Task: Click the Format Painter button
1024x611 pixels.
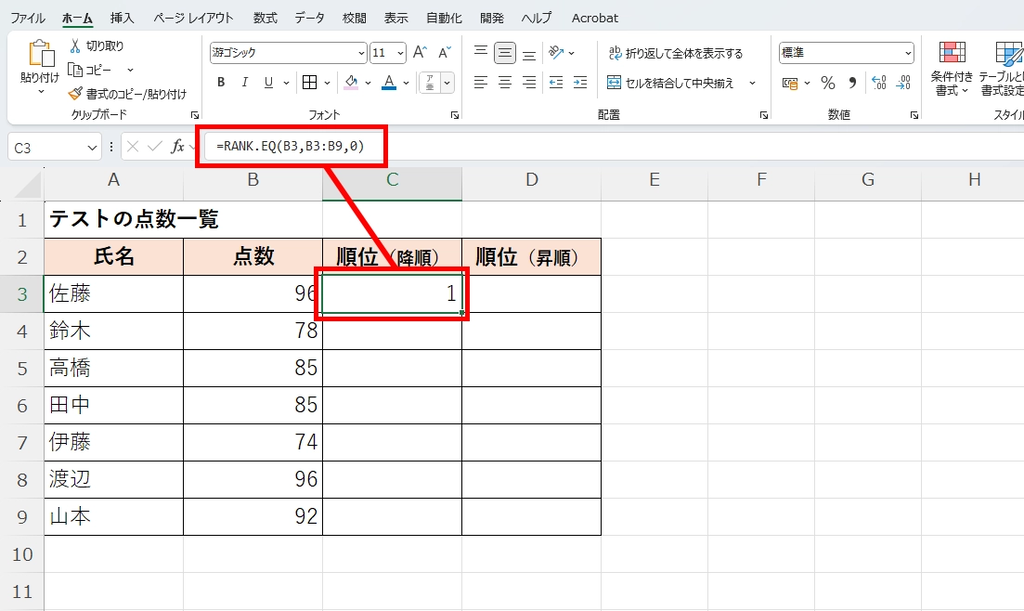Action: [127, 94]
